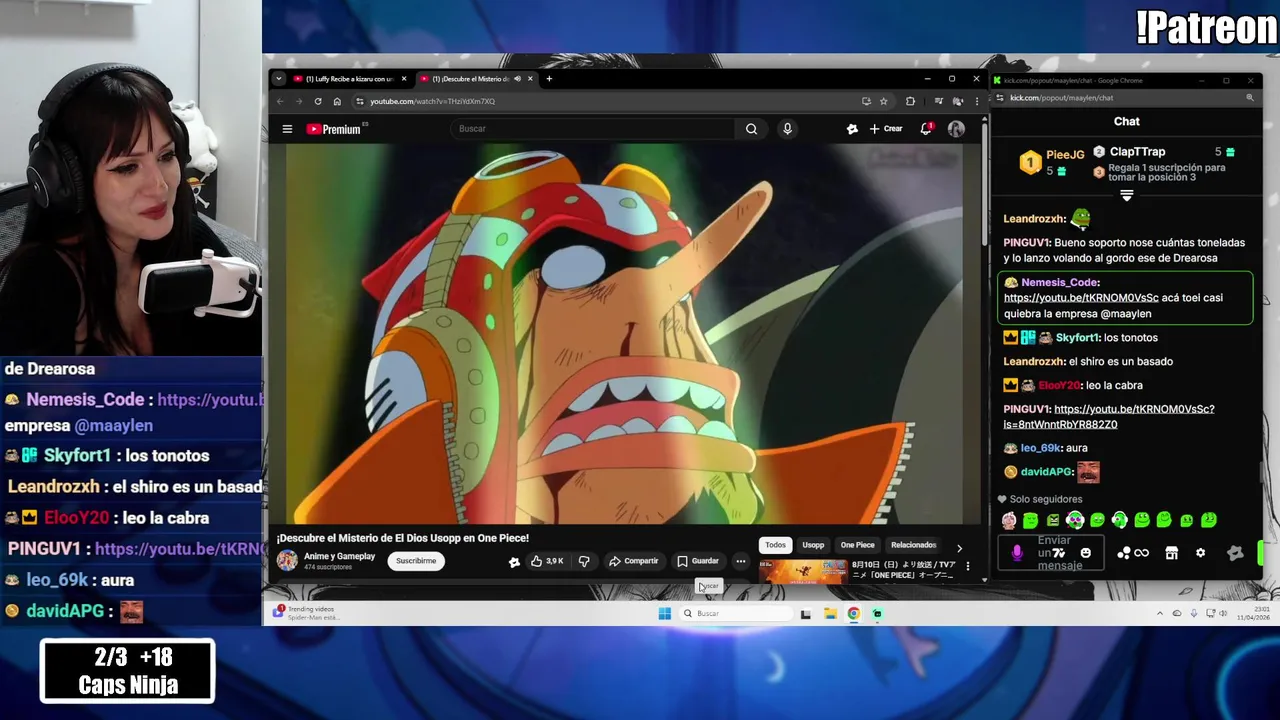Dislike the video with thumbs down

(x=584, y=561)
